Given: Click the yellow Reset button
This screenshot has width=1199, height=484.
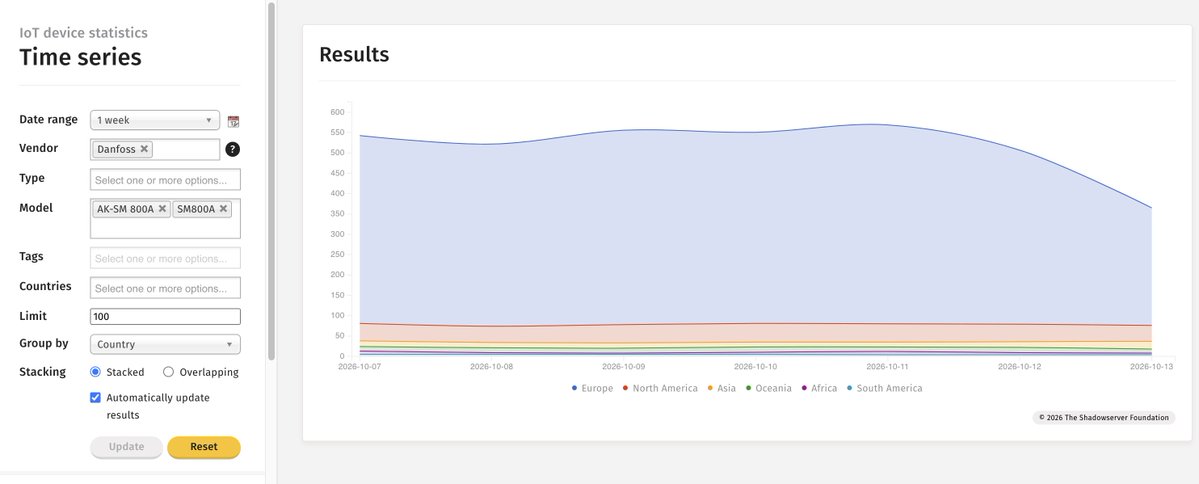Looking at the screenshot, I should pos(204,447).
